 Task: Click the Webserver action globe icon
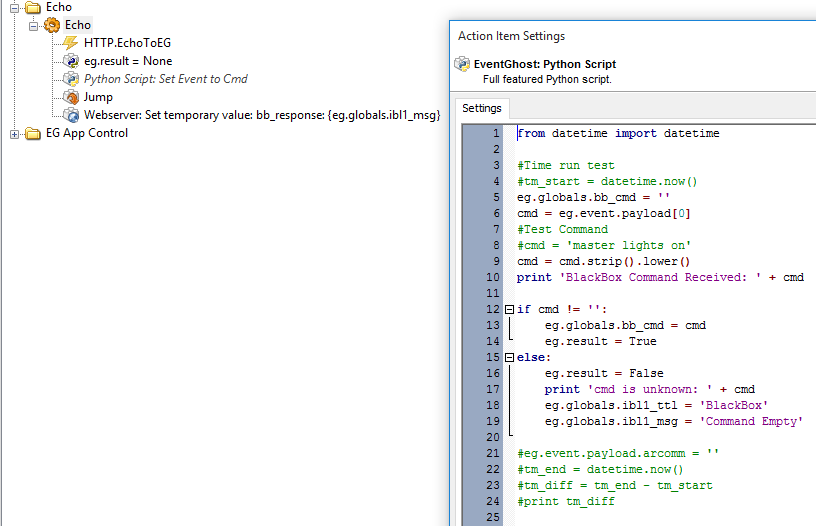click(71, 115)
